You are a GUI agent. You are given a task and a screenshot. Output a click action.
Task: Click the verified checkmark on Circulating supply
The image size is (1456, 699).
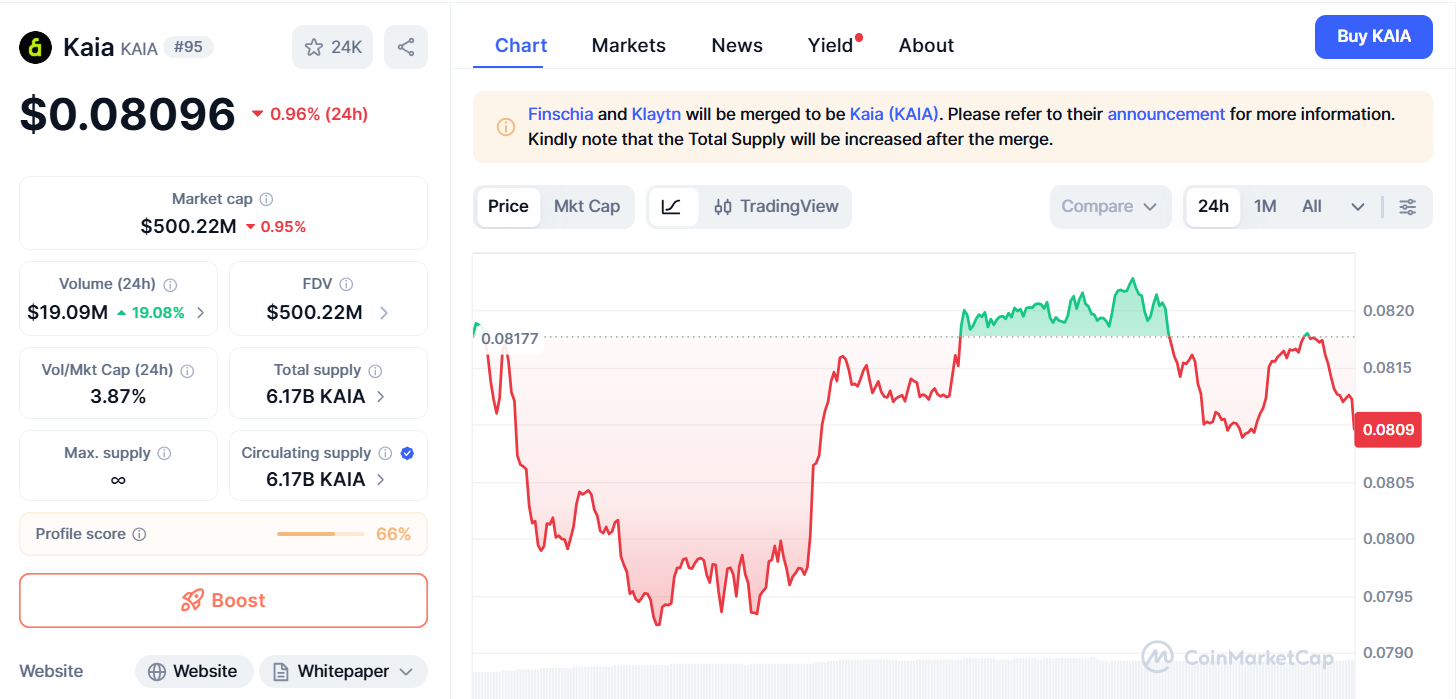(406, 453)
